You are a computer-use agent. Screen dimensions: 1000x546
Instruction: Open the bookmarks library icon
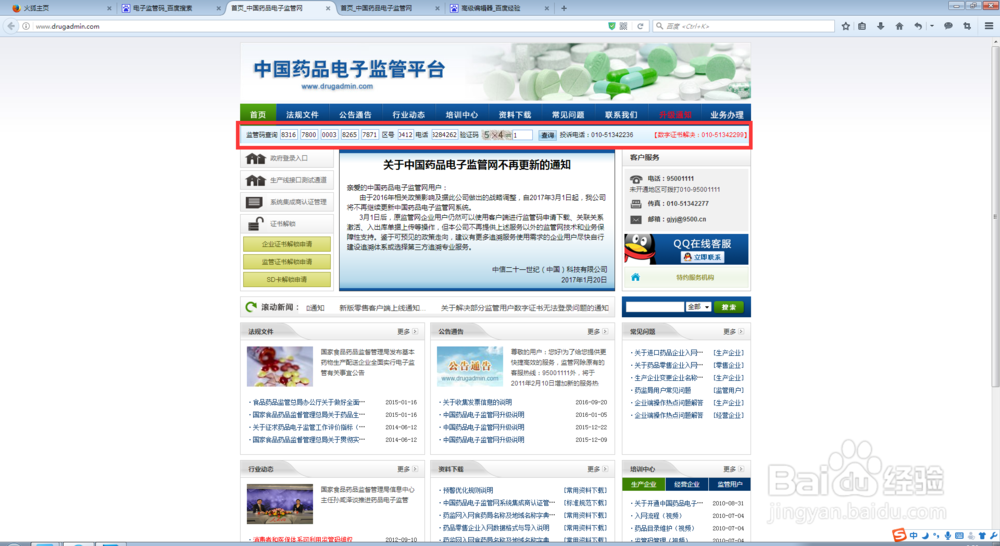point(862,26)
